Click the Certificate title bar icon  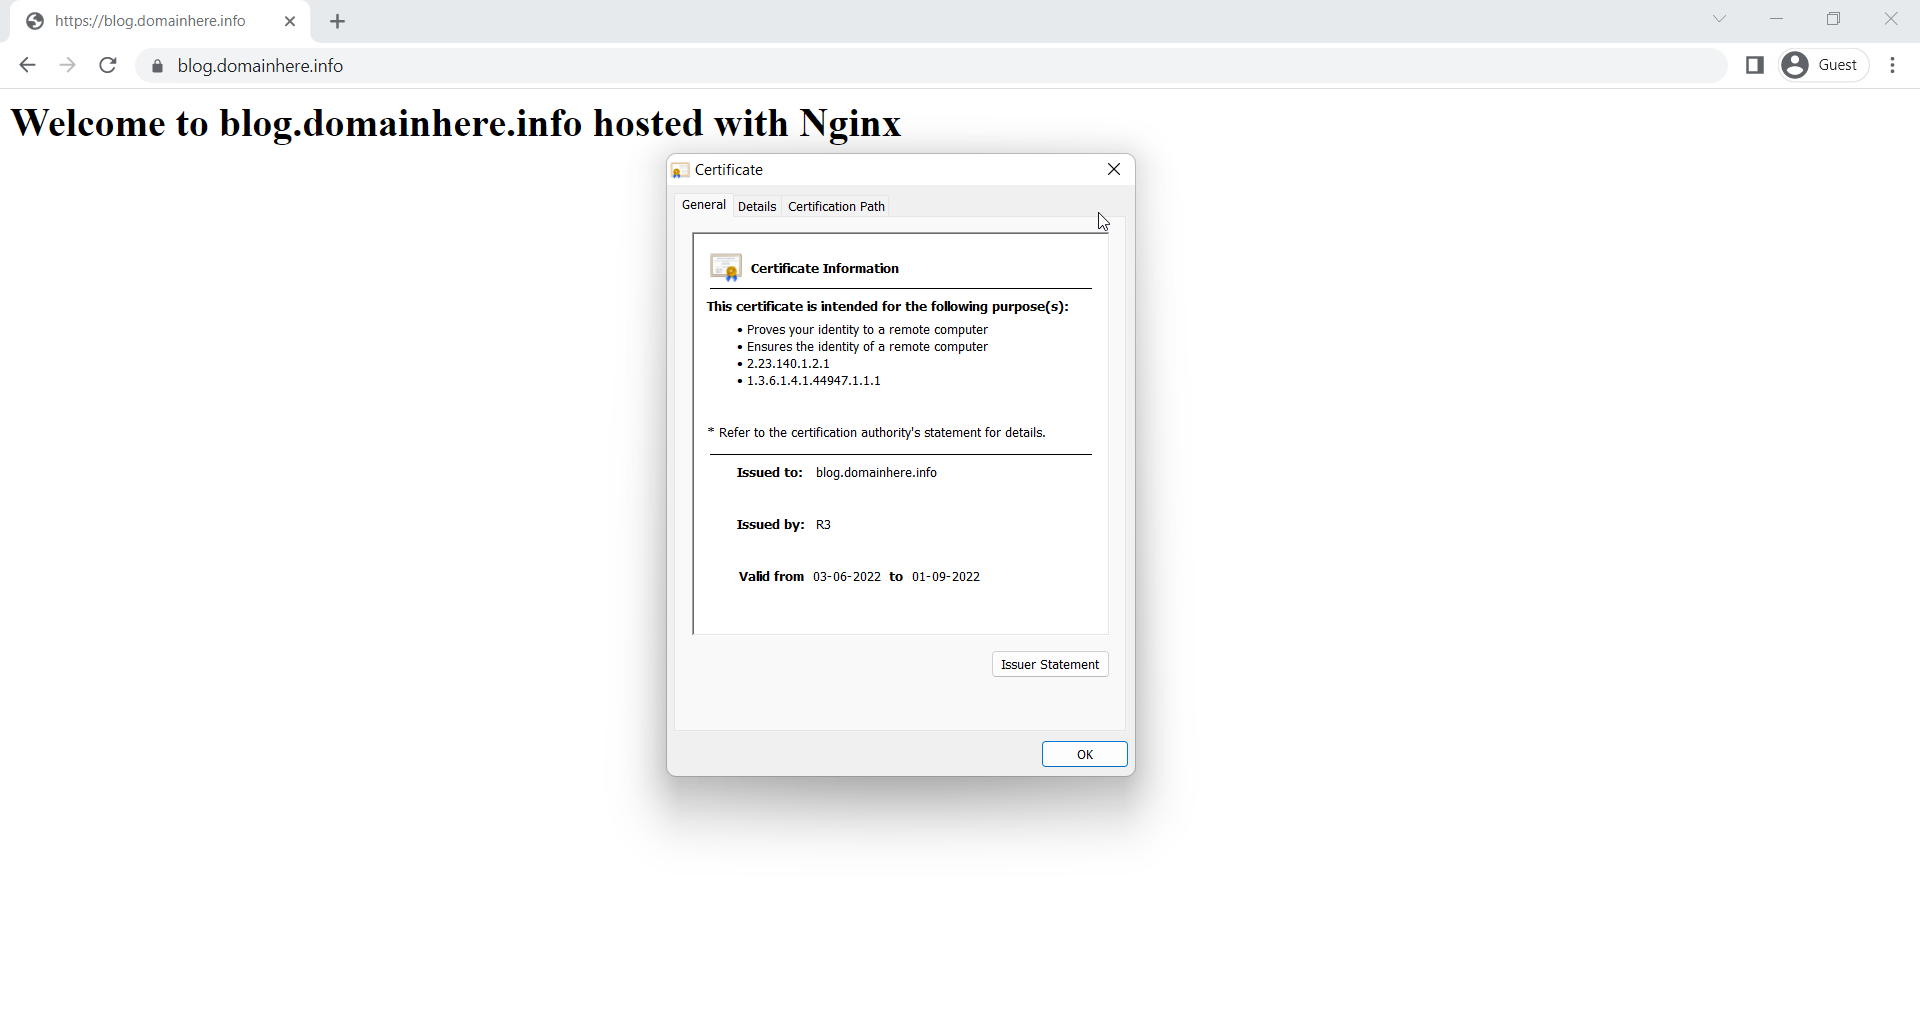(x=680, y=170)
